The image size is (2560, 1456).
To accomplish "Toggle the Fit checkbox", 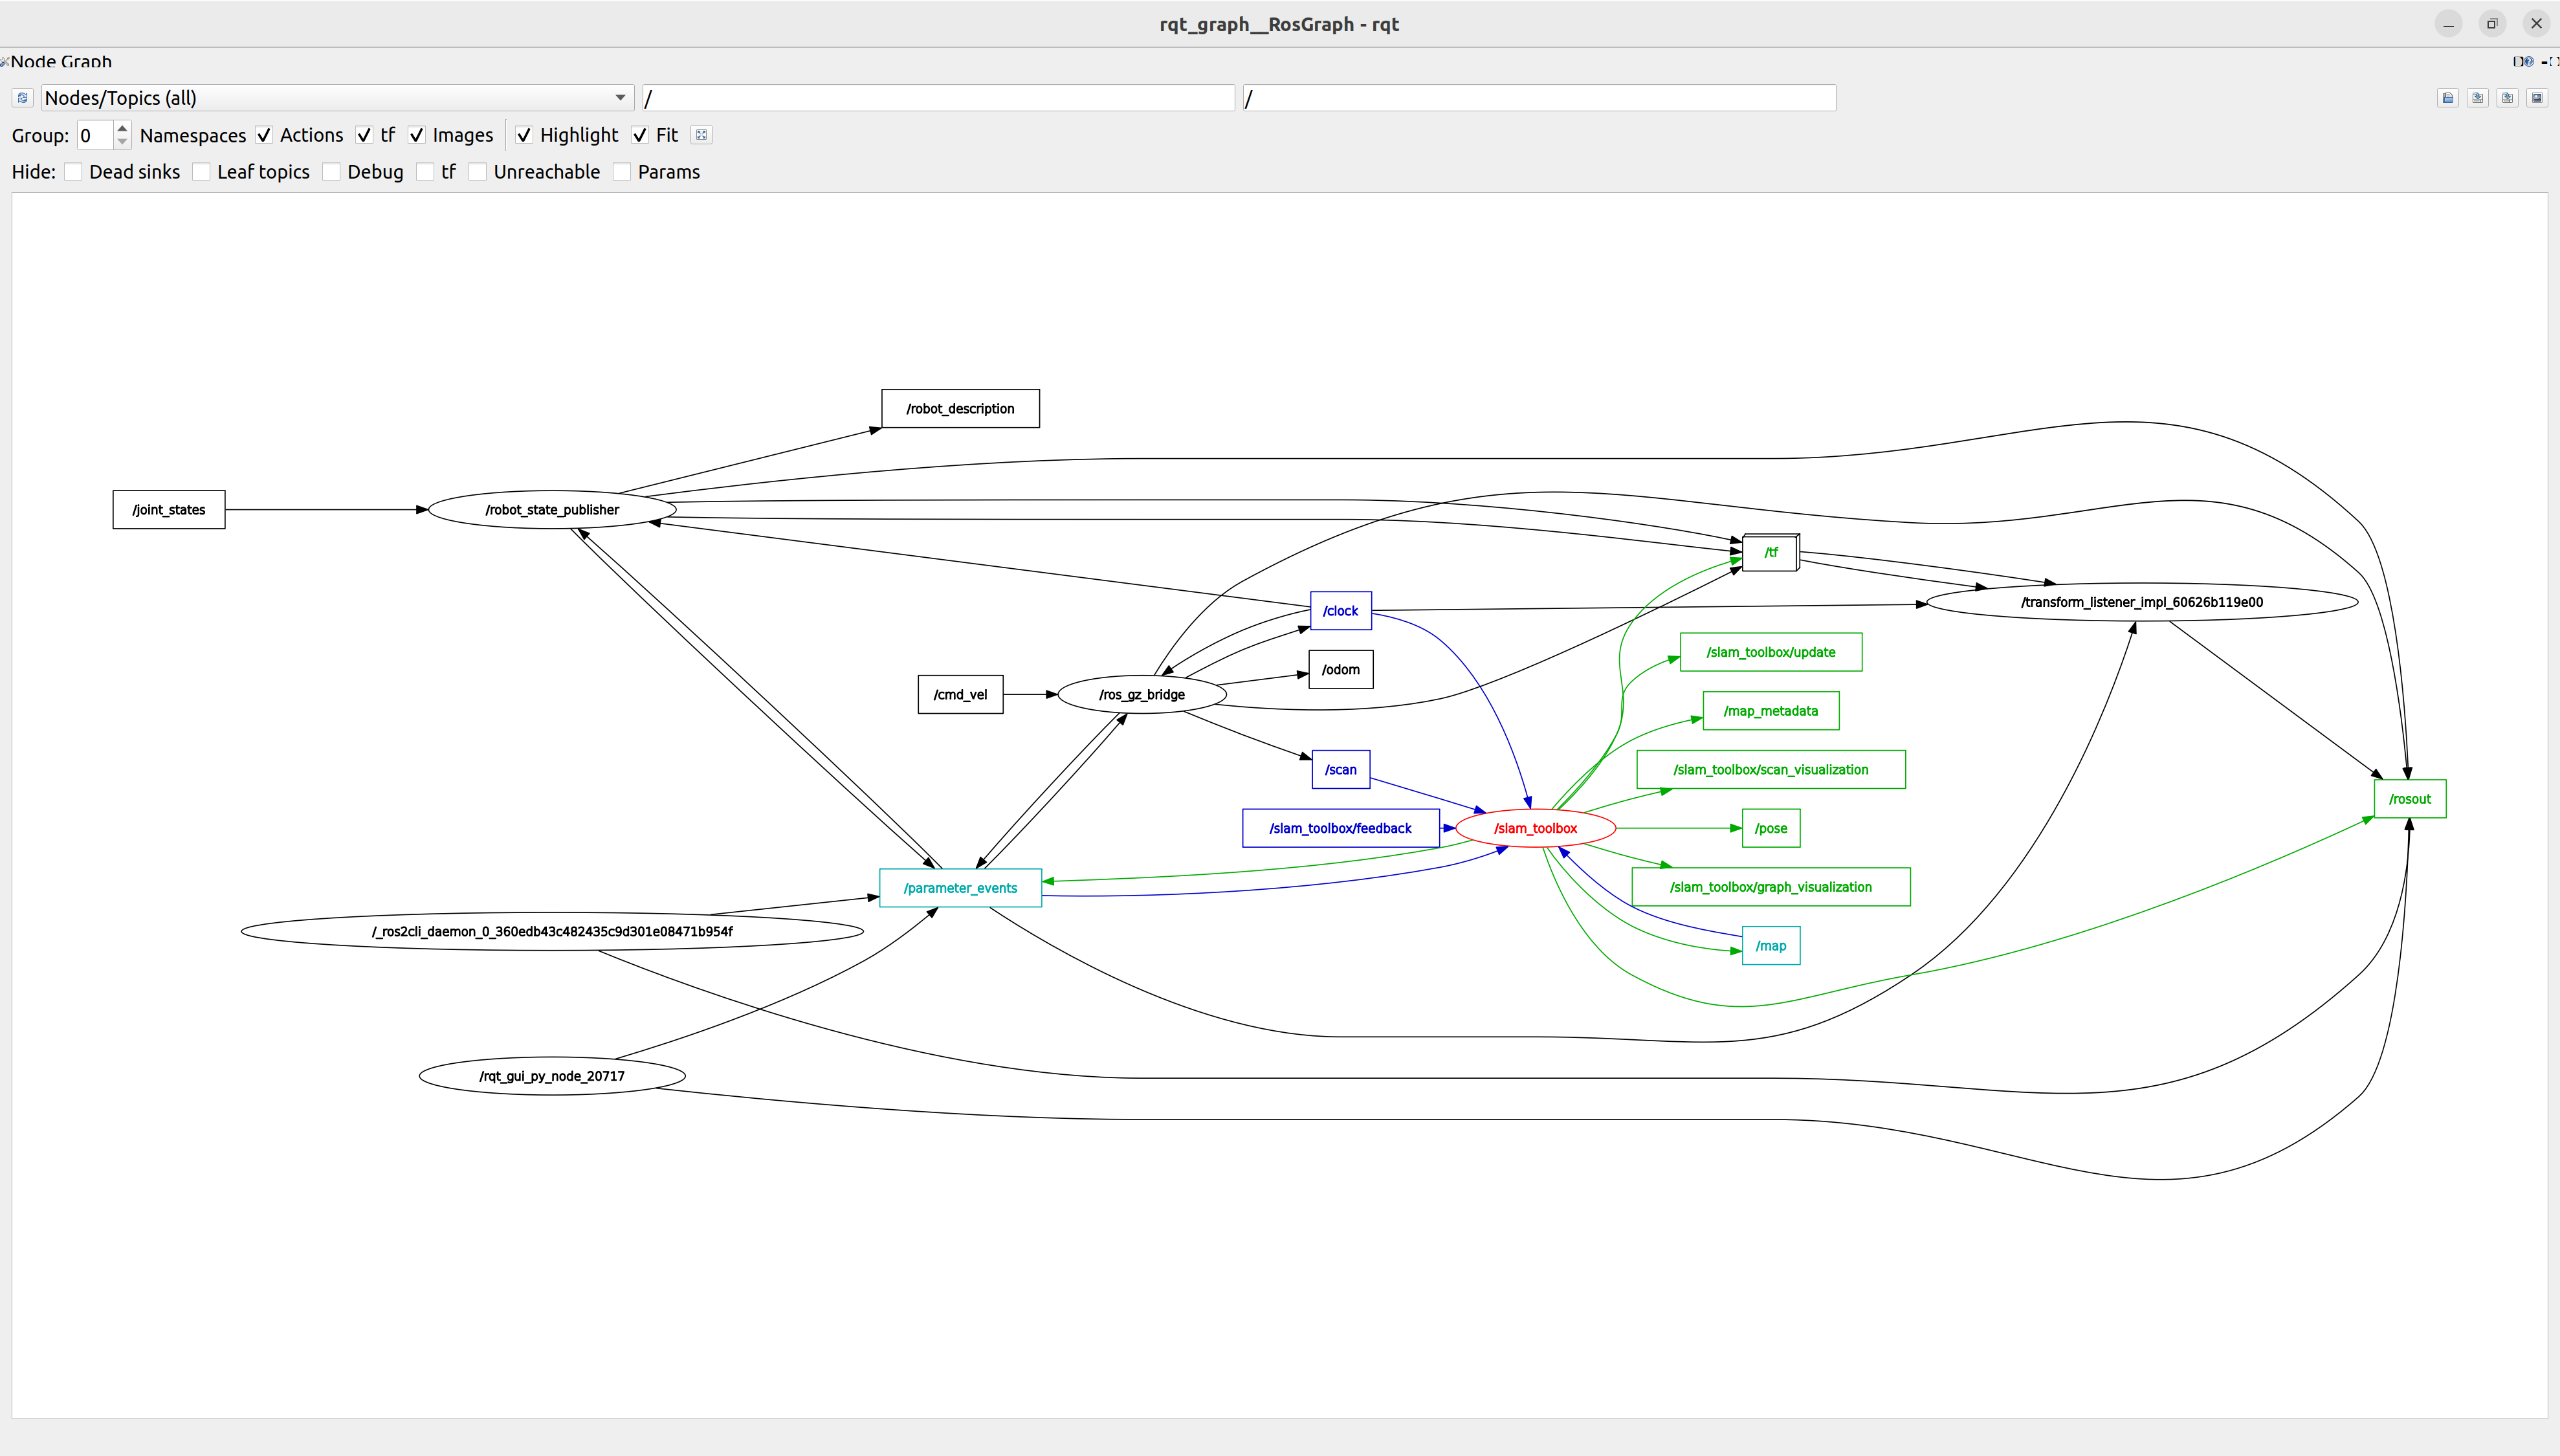I will point(640,135).
